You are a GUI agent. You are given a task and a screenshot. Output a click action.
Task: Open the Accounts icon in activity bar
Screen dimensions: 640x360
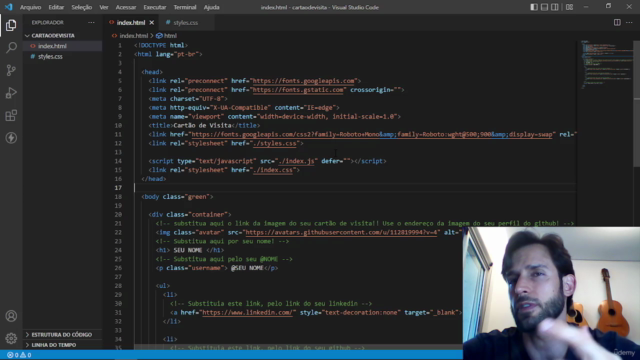point(11,316)
